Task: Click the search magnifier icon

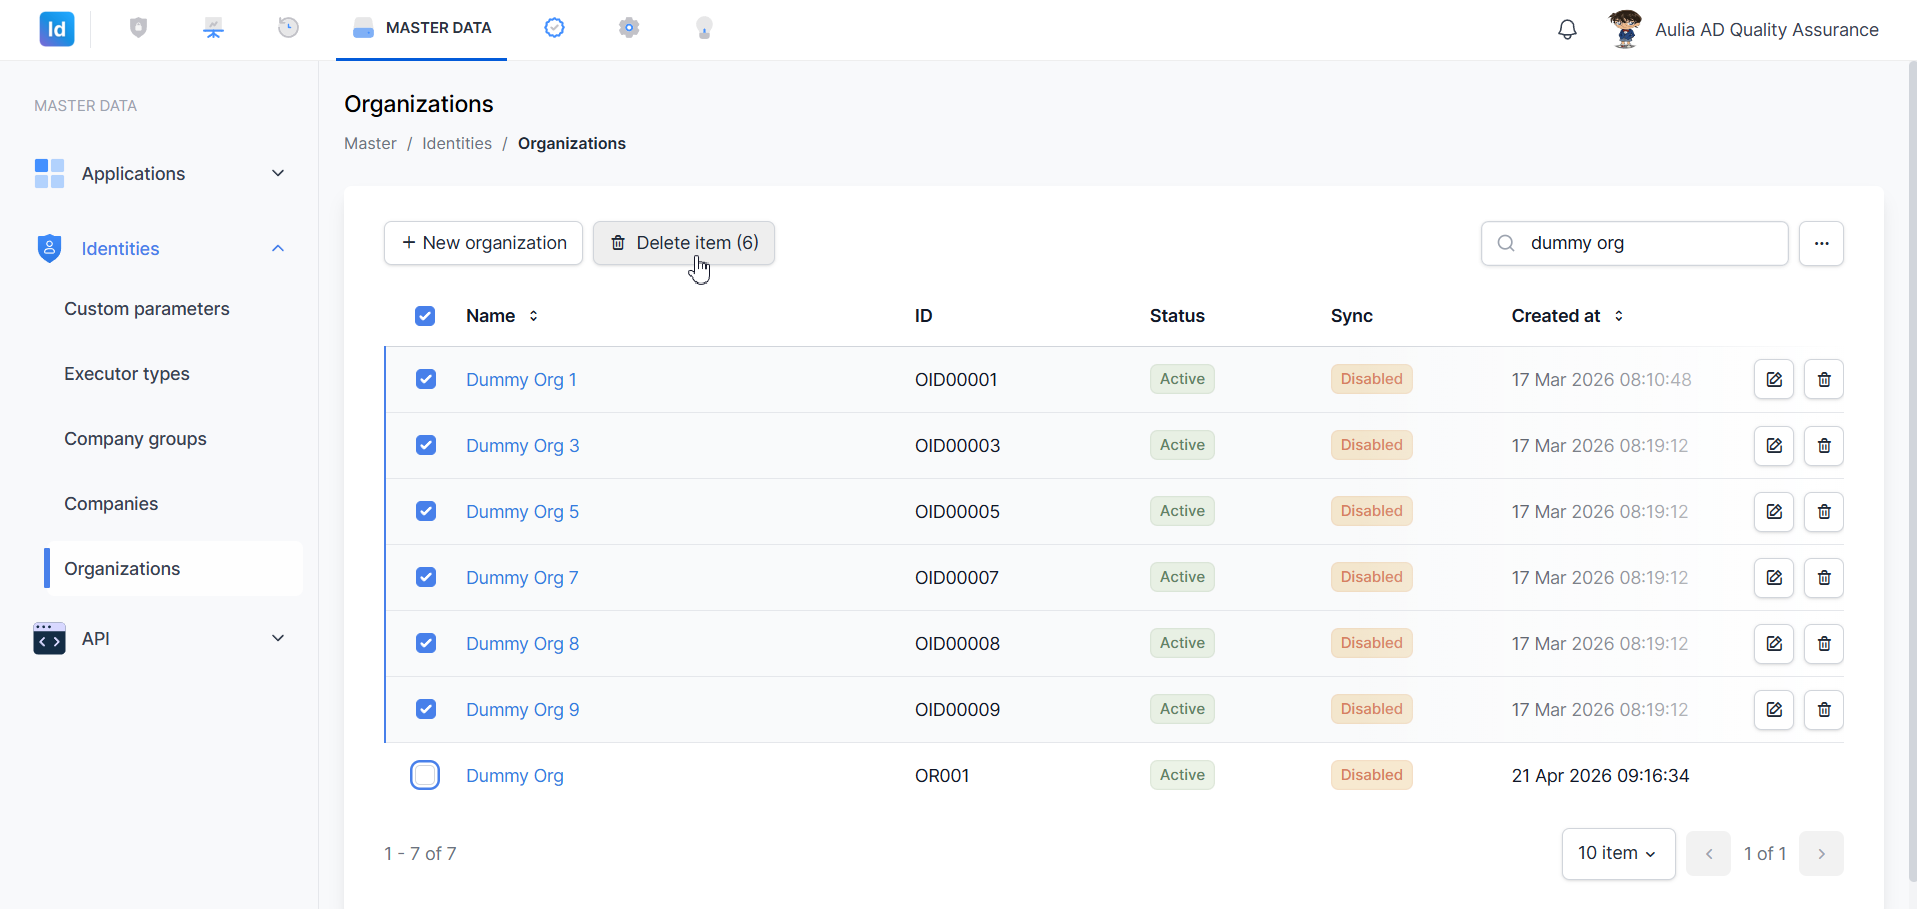Action: [x=1506, y=243]
